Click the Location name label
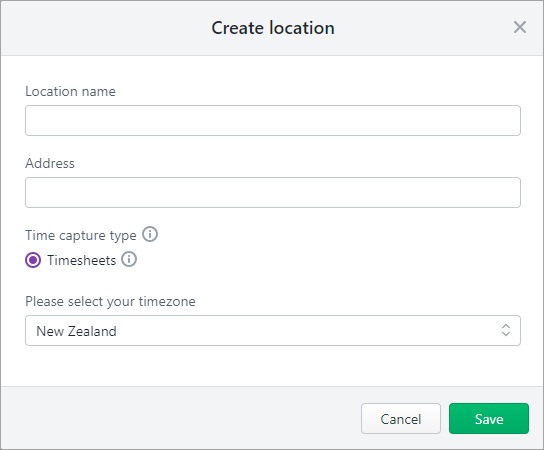The width and height of the screenshot is (544, 450). pos(70,91)
